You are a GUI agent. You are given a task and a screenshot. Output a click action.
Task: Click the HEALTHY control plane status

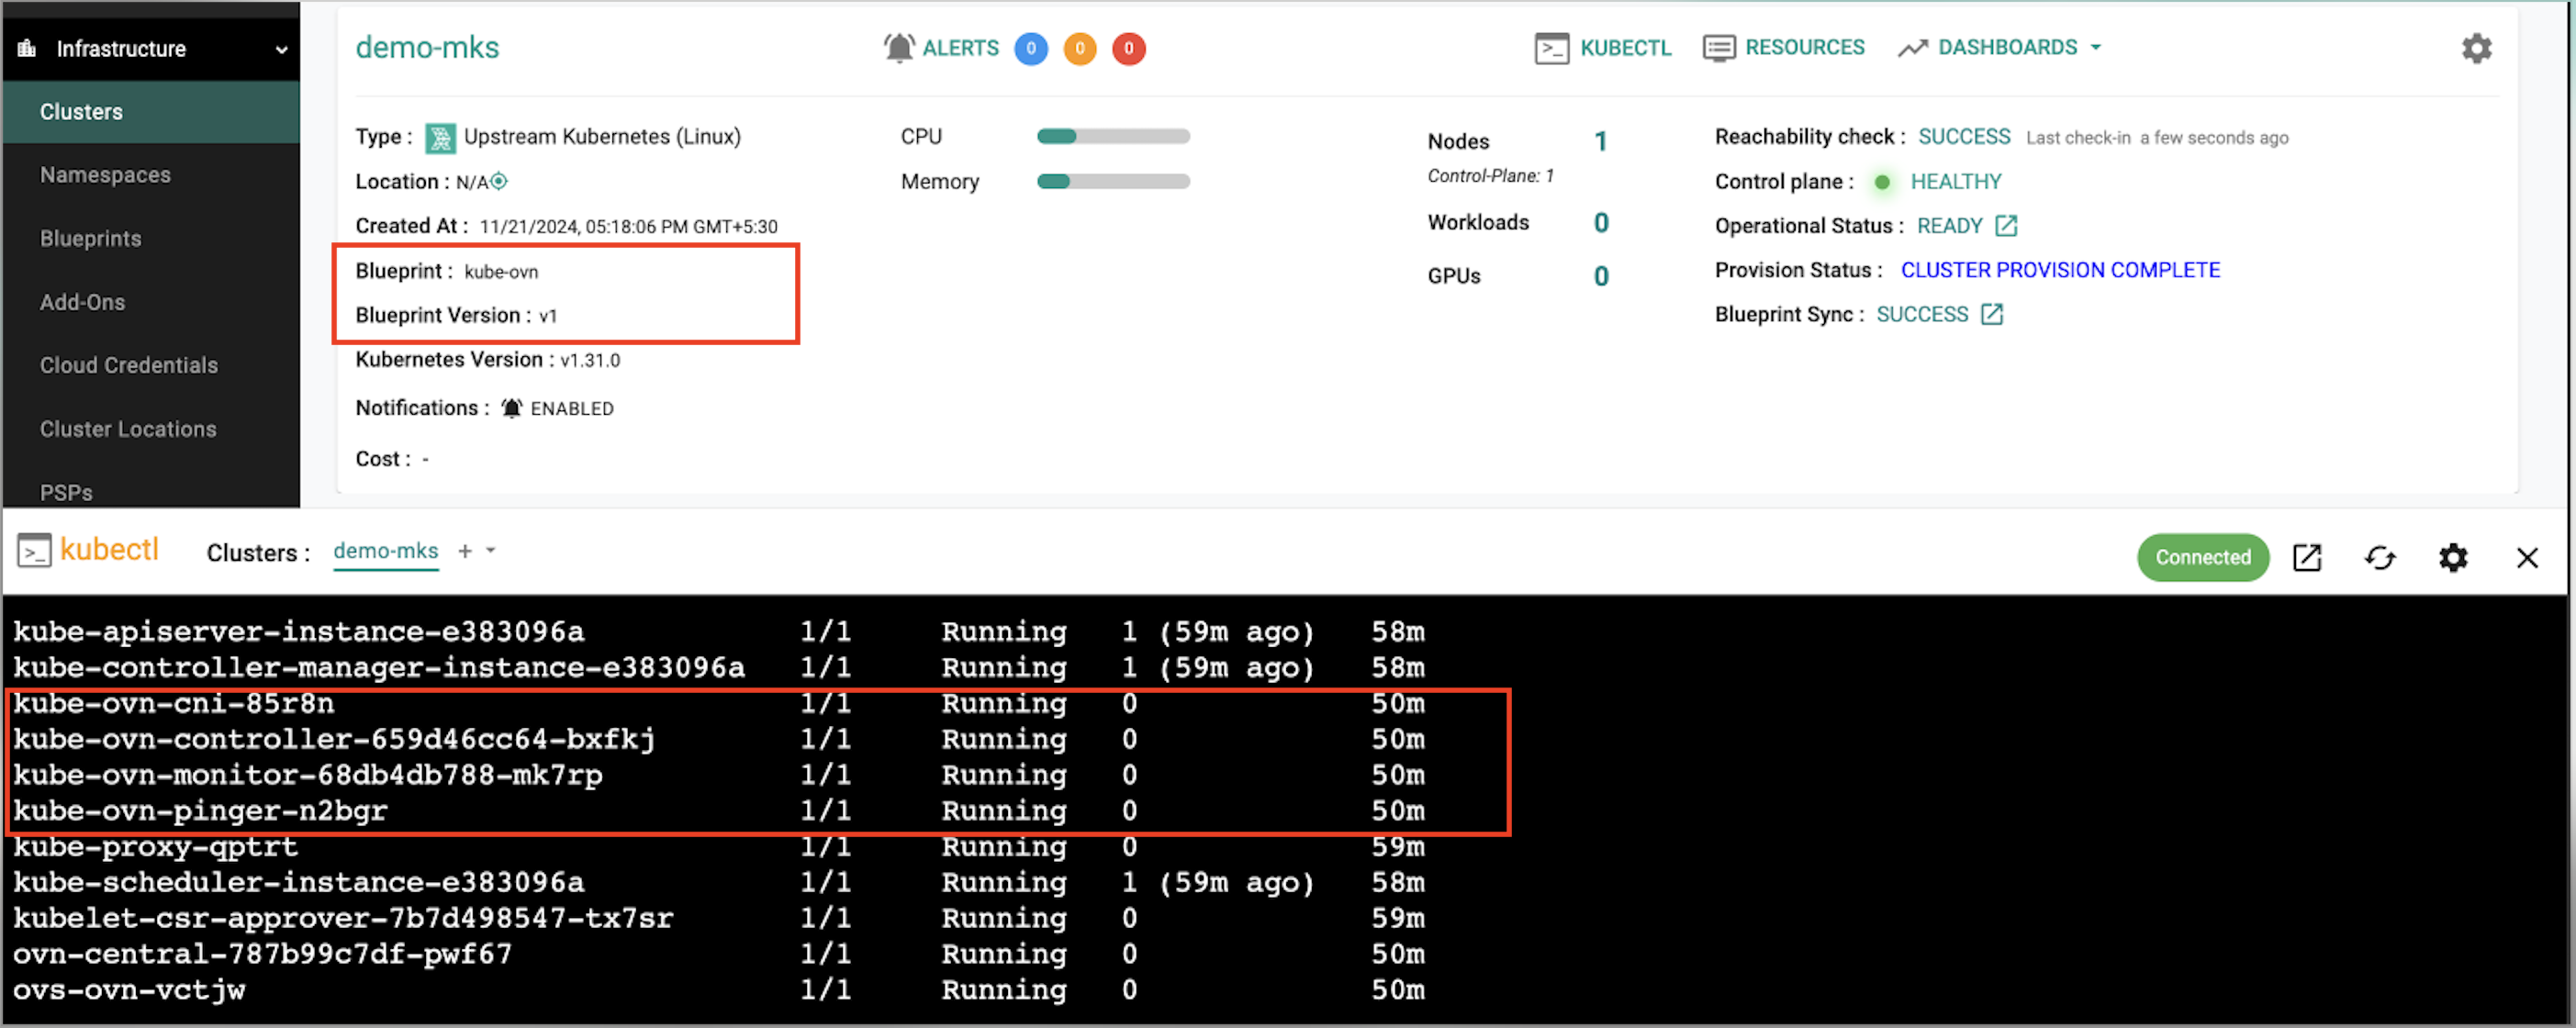[x=1955, y=182]
